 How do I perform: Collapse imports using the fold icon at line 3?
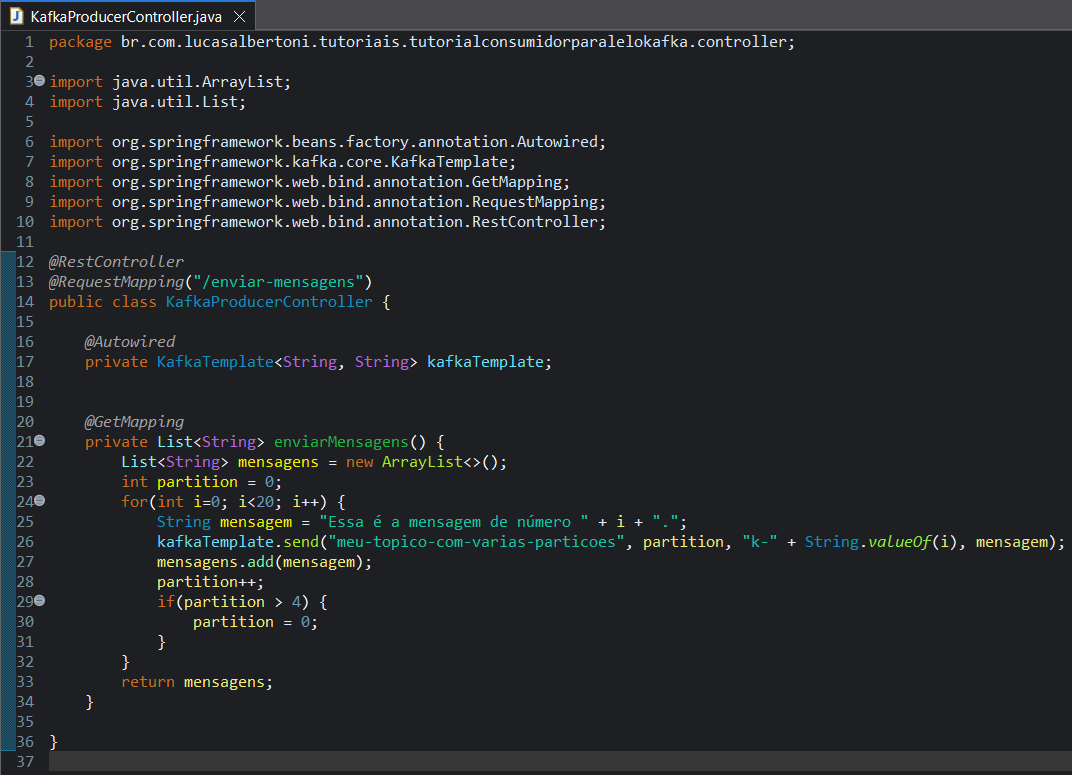[38, 81]
